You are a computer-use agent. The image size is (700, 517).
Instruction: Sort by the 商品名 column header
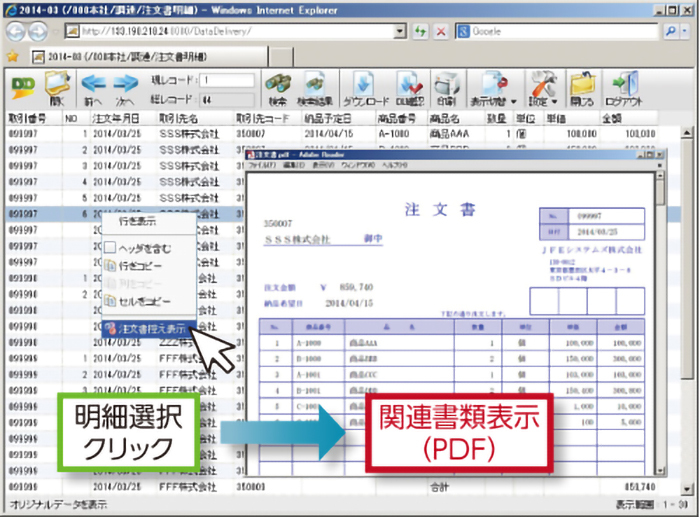coord(444,118)
